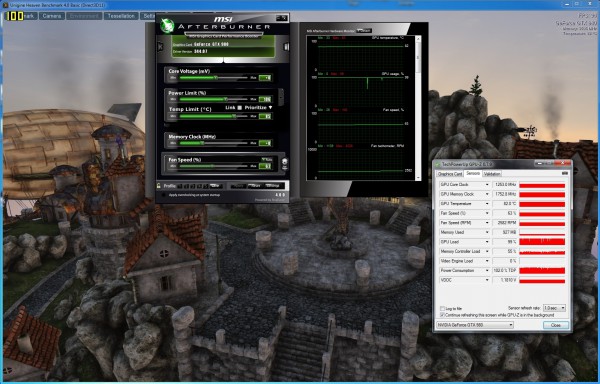Click the Core Voltage value field

point(265,78)
